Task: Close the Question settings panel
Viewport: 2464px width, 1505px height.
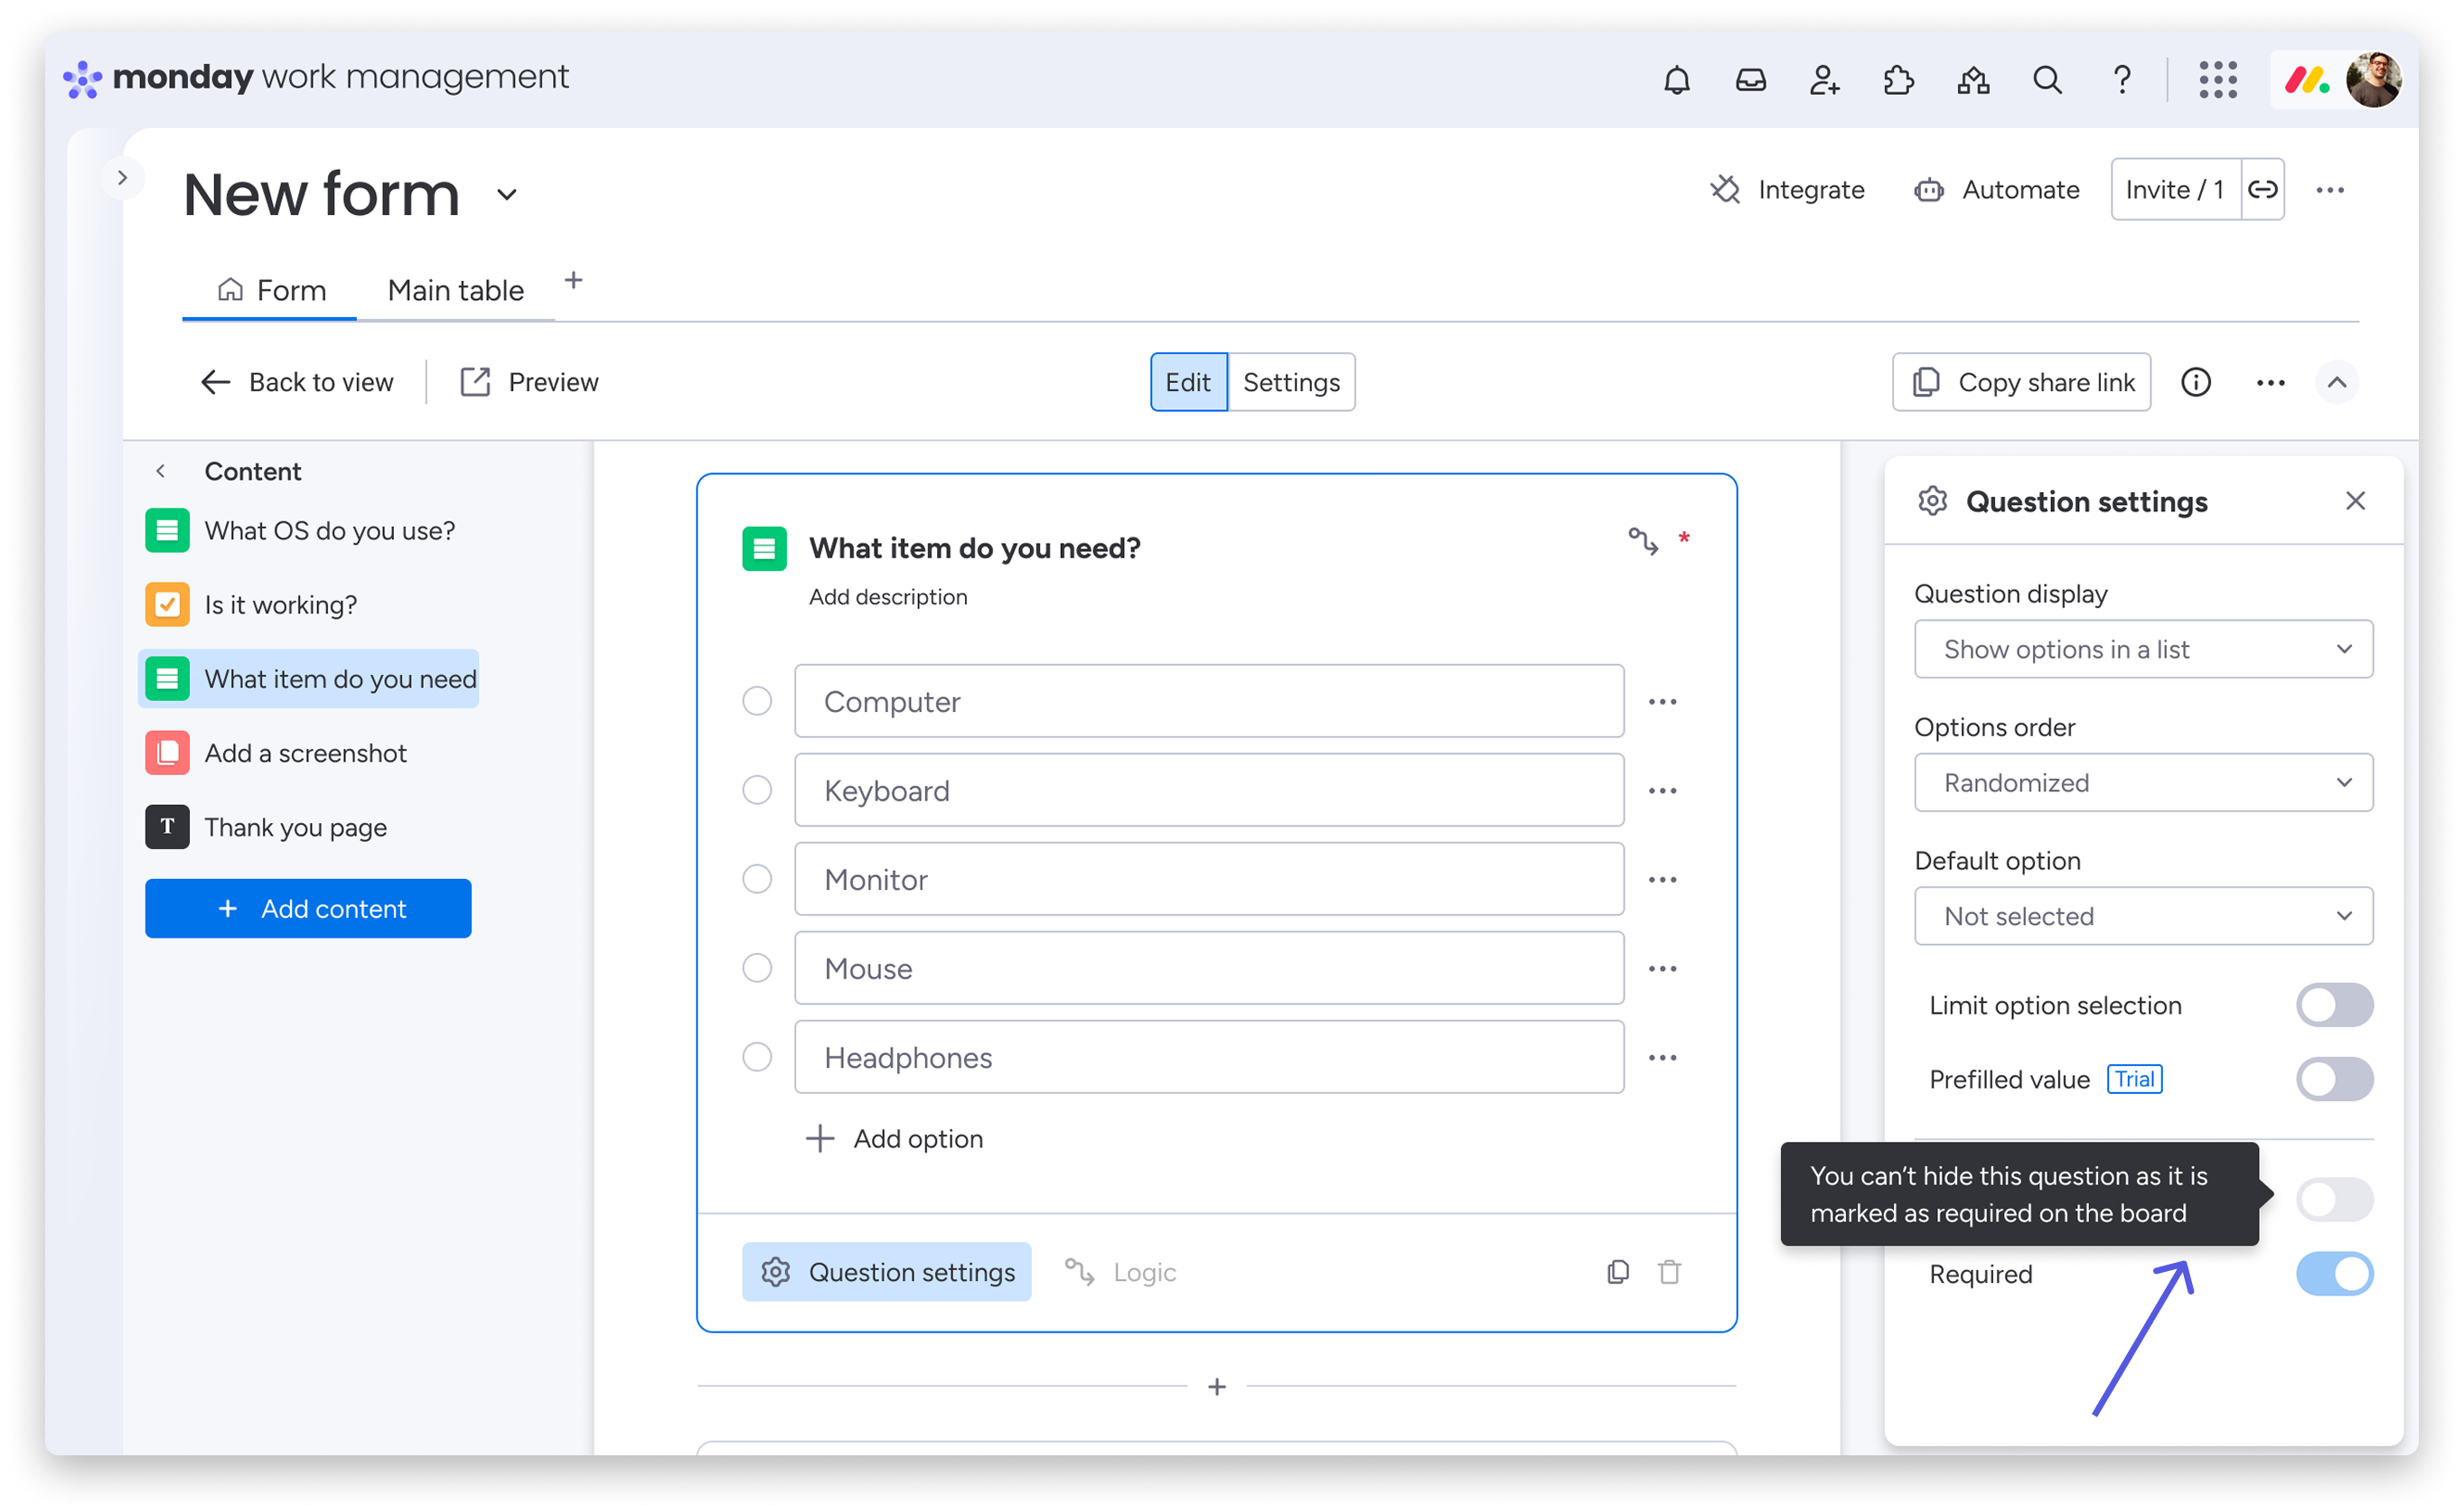Action: 2355,500
